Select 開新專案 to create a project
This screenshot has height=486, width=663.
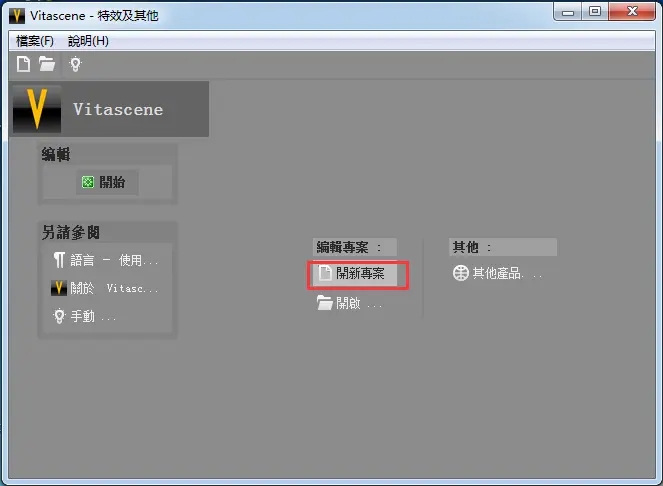pos(356,273)
